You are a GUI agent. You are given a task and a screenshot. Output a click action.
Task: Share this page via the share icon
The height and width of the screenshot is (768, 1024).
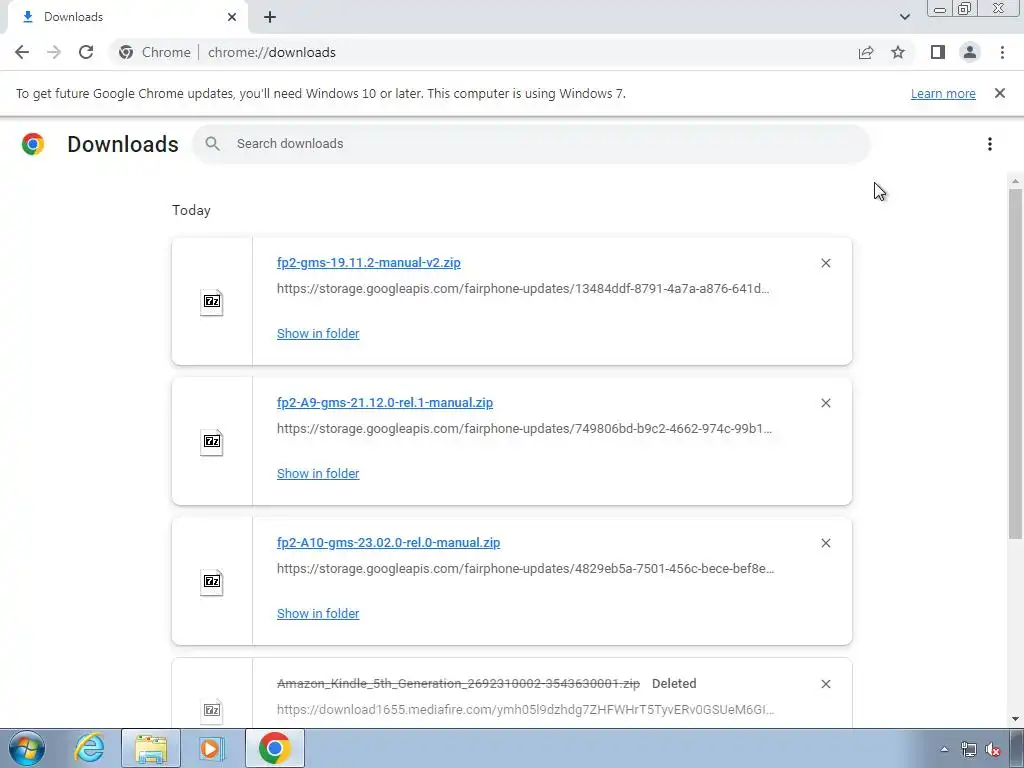866,52
